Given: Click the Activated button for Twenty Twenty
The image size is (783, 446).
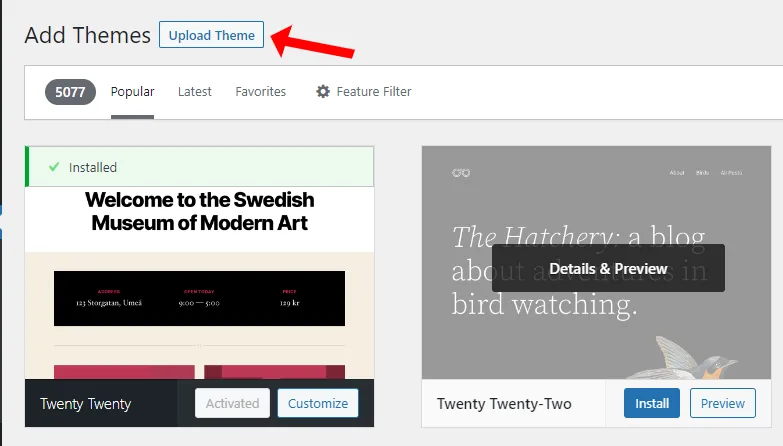Looking at the screenshot, I should pos(233,403).
